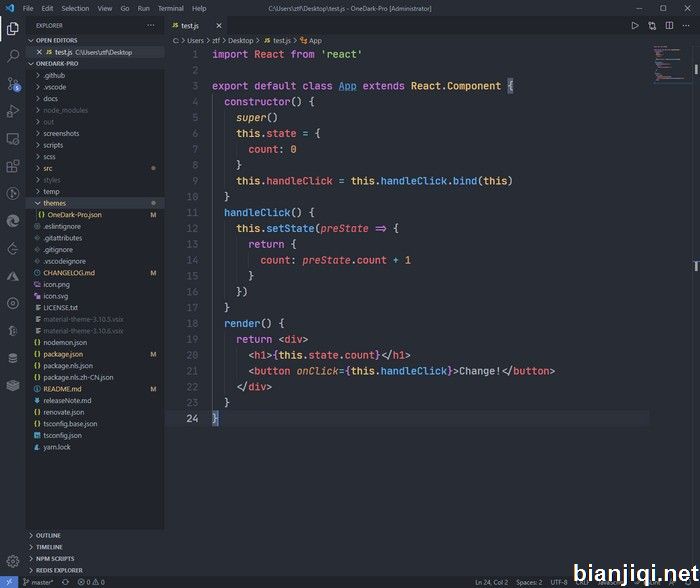The image size is (700, 588).
Task: Open the Go menu
Action: [125, 8]
